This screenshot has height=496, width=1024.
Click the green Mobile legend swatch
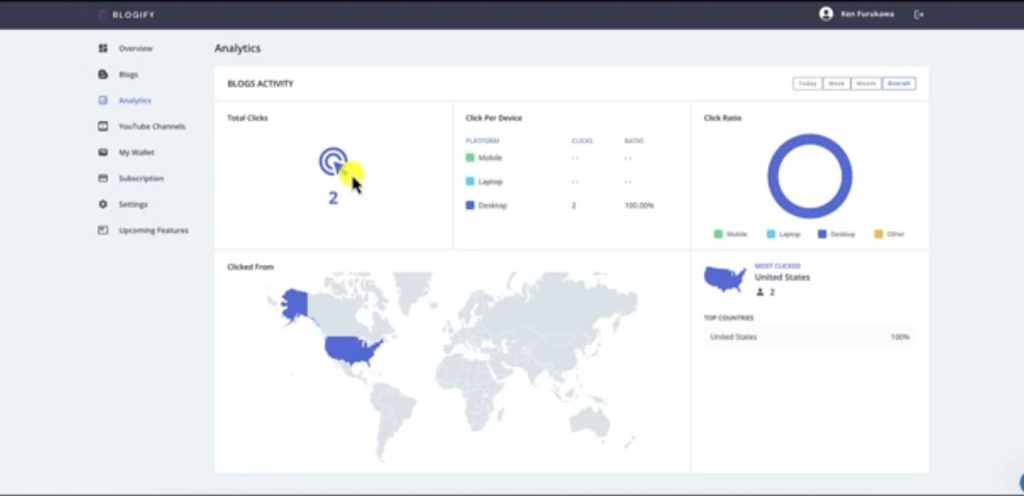(718, 234)
